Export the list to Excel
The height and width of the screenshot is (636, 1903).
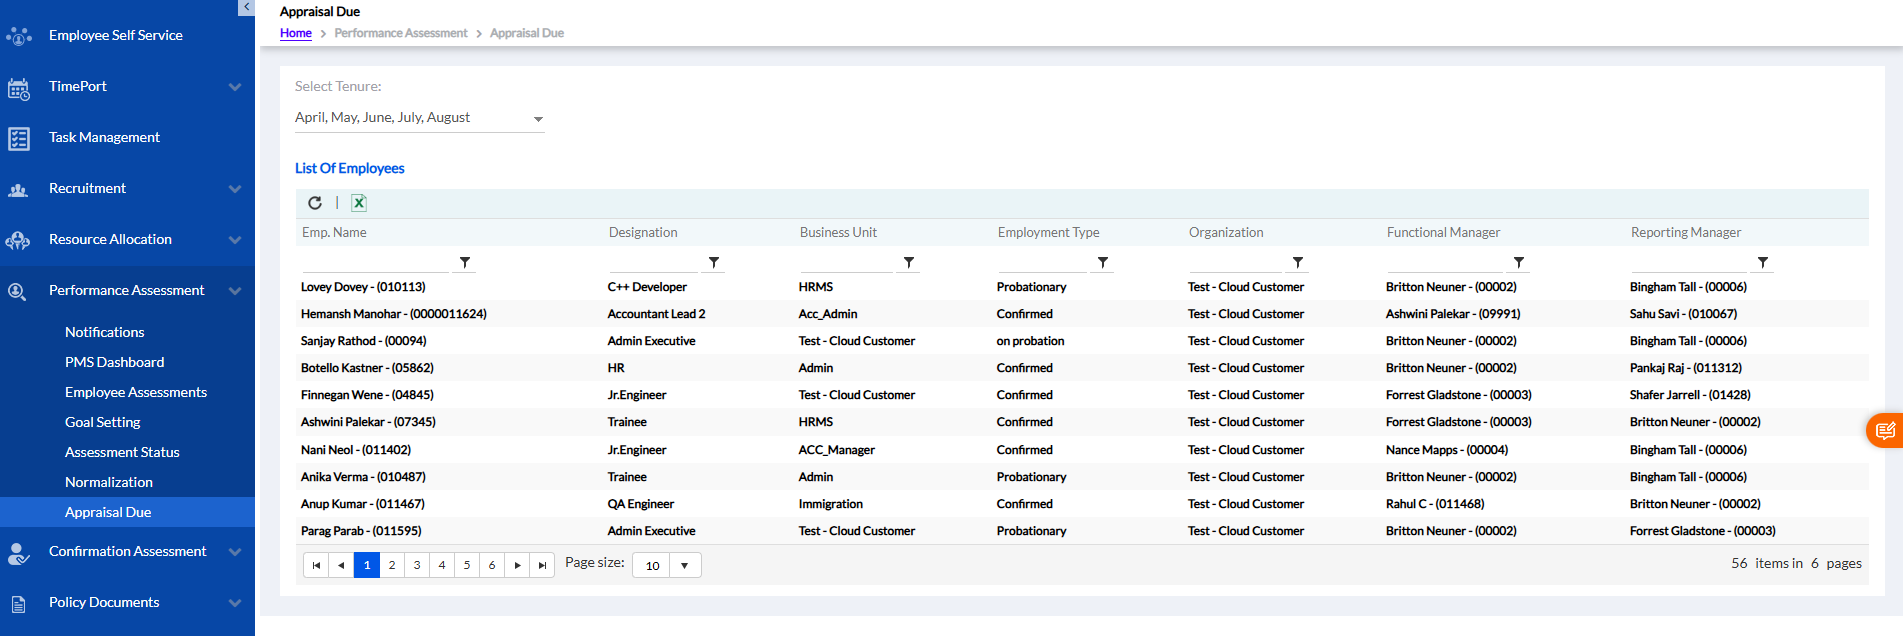[359, 203]
